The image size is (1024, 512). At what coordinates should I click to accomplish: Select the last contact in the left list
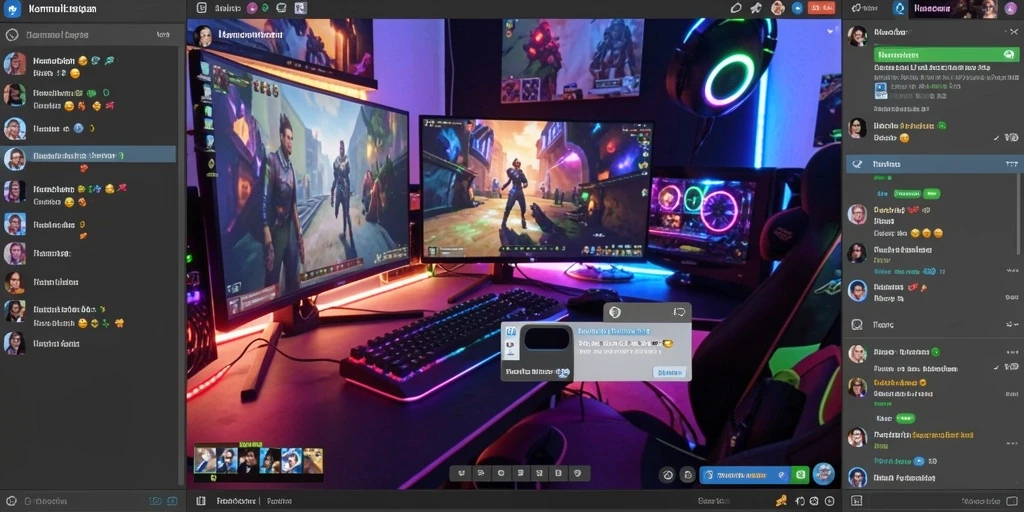pyautogui.click(x=89, y=343)
